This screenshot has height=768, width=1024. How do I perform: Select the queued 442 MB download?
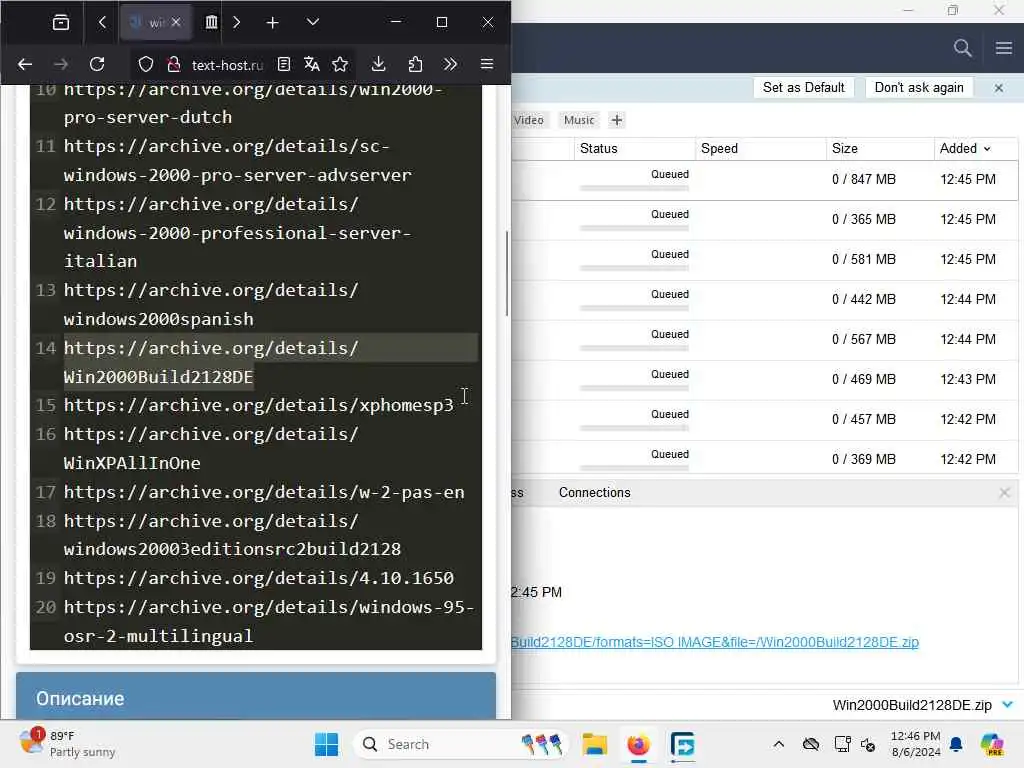765,300
